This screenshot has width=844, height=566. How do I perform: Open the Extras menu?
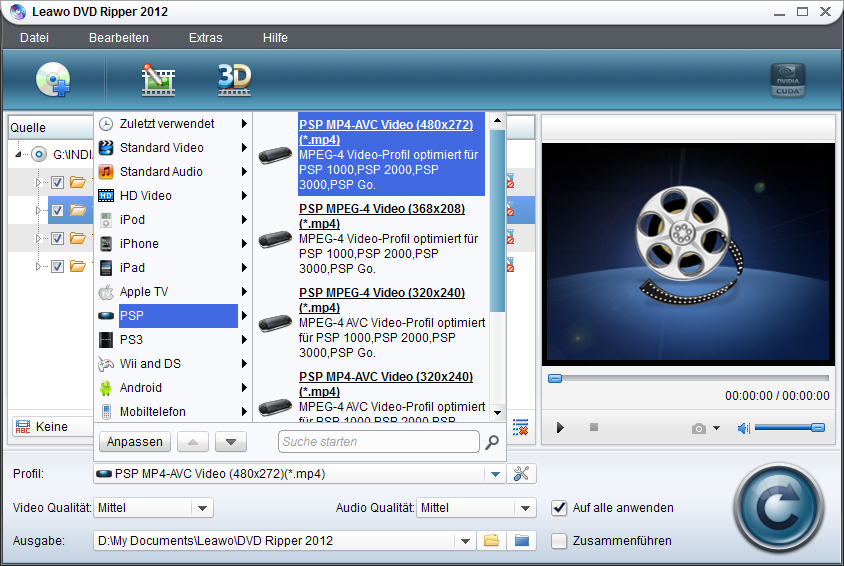coord(206,38)
